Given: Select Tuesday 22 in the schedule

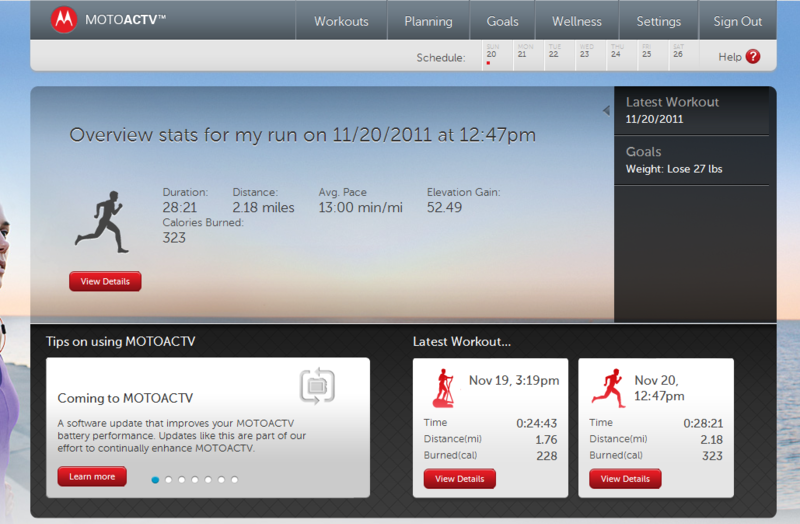Looking at the screenshot, I should coord(559,55).
